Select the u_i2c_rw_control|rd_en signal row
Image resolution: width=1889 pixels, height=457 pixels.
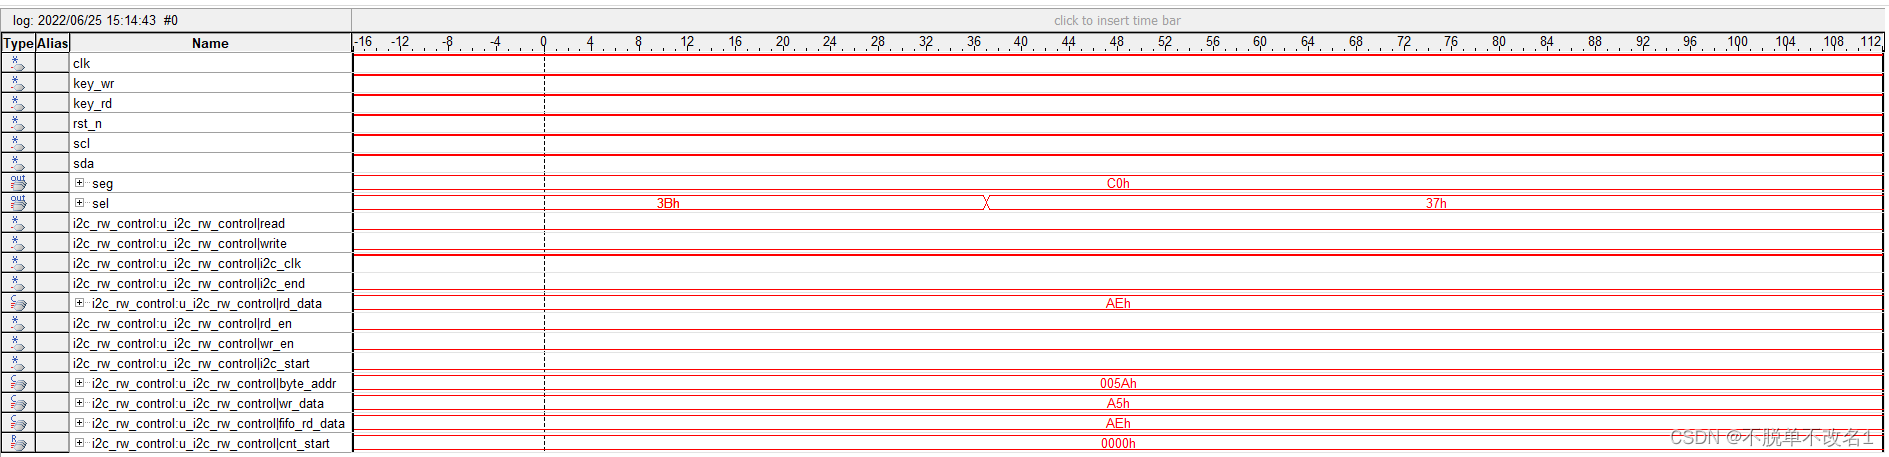183,323
